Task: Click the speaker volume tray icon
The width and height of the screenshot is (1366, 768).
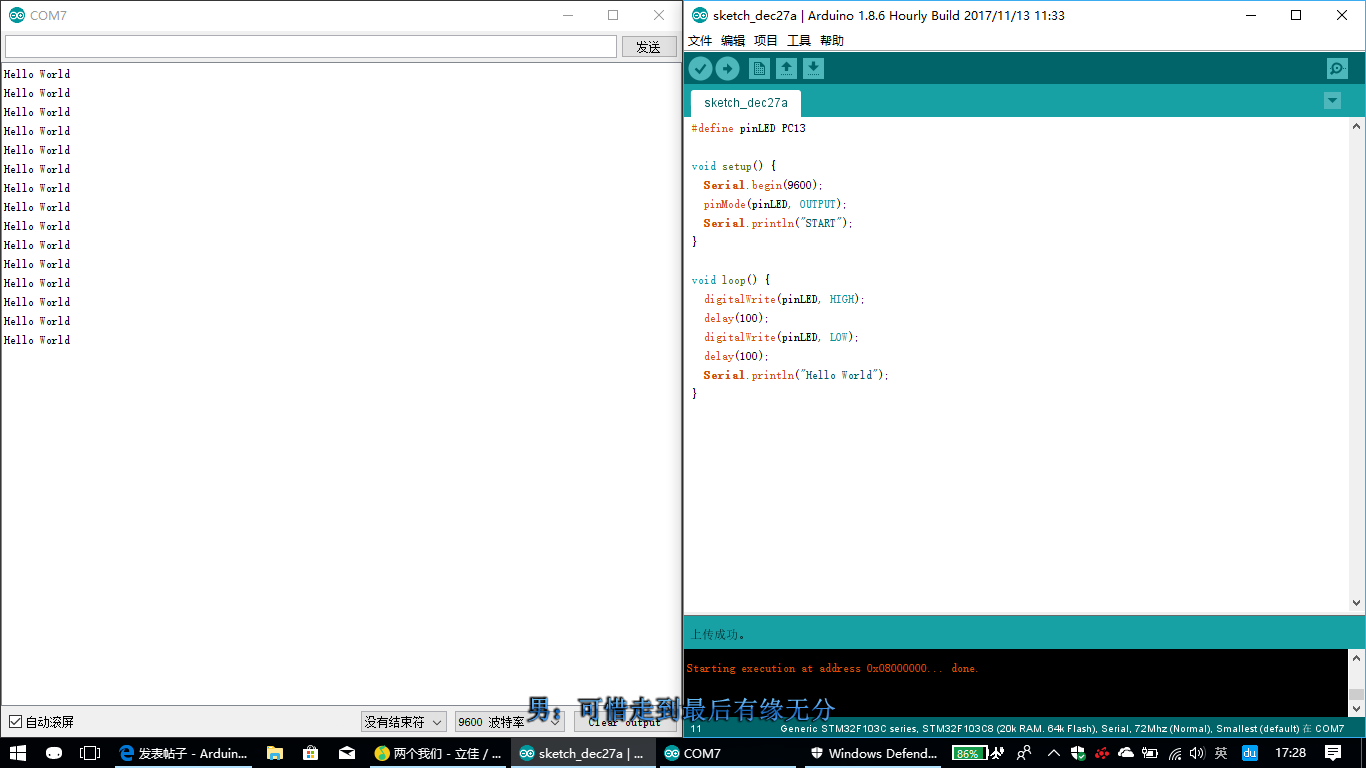Action: point(1197,753)
